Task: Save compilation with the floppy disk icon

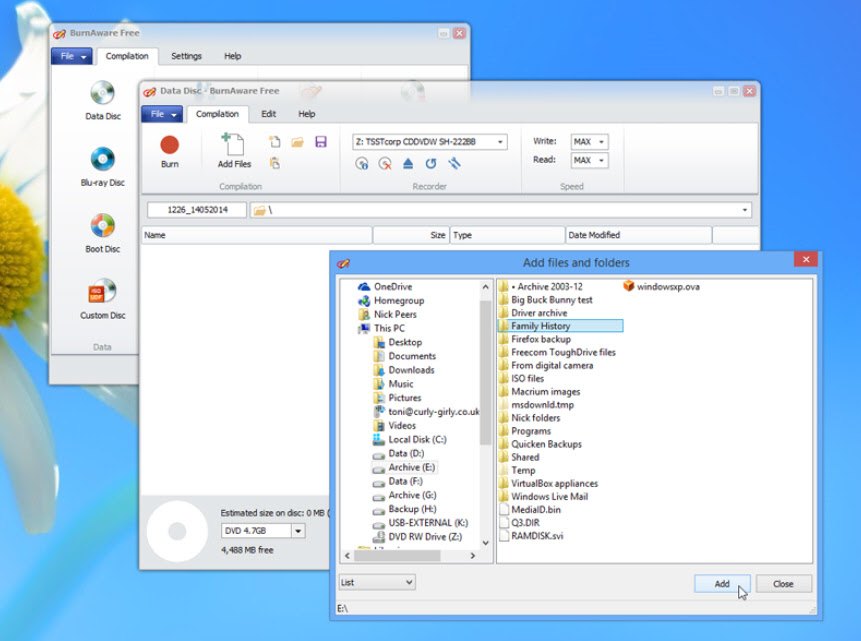Action: pos(321,142)
